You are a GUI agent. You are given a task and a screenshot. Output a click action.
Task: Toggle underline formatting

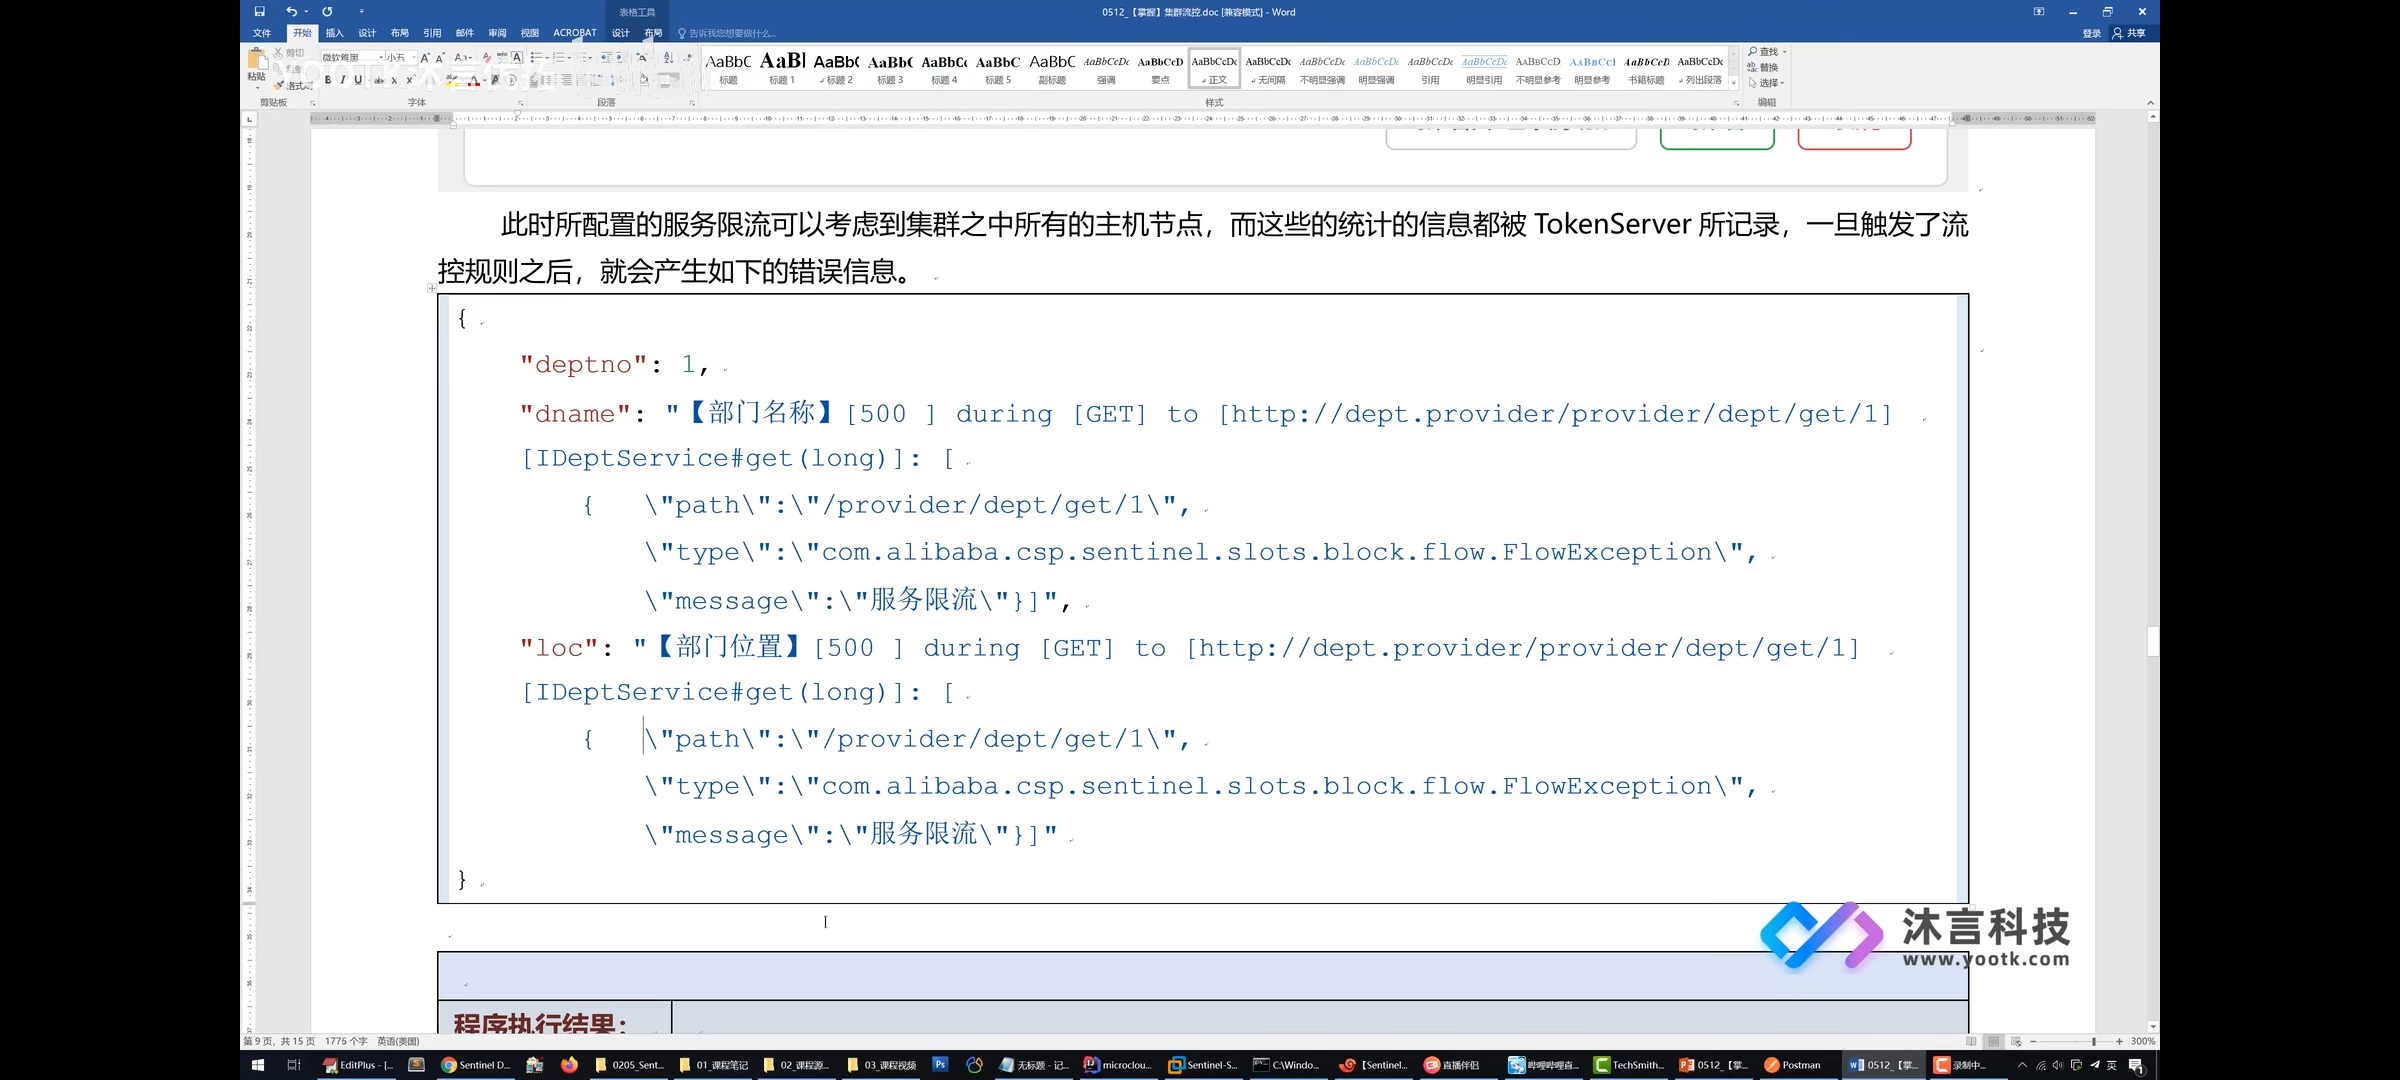coord(358,80)
